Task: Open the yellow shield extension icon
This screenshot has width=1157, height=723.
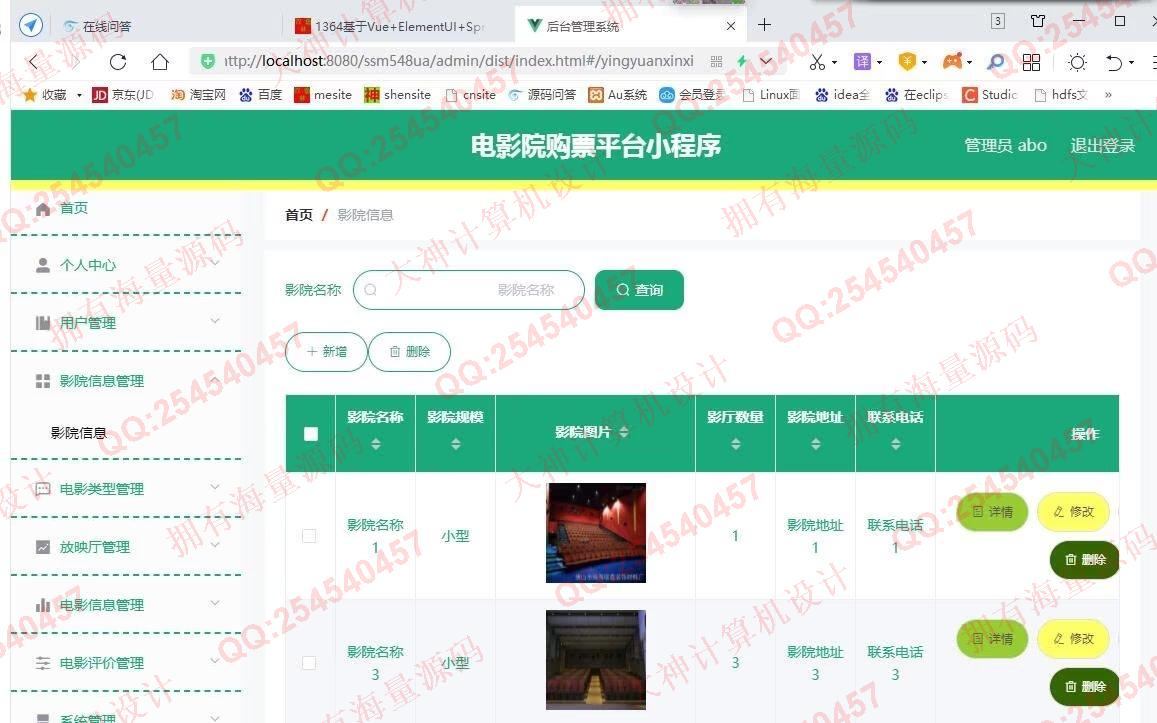Action: 907,62
